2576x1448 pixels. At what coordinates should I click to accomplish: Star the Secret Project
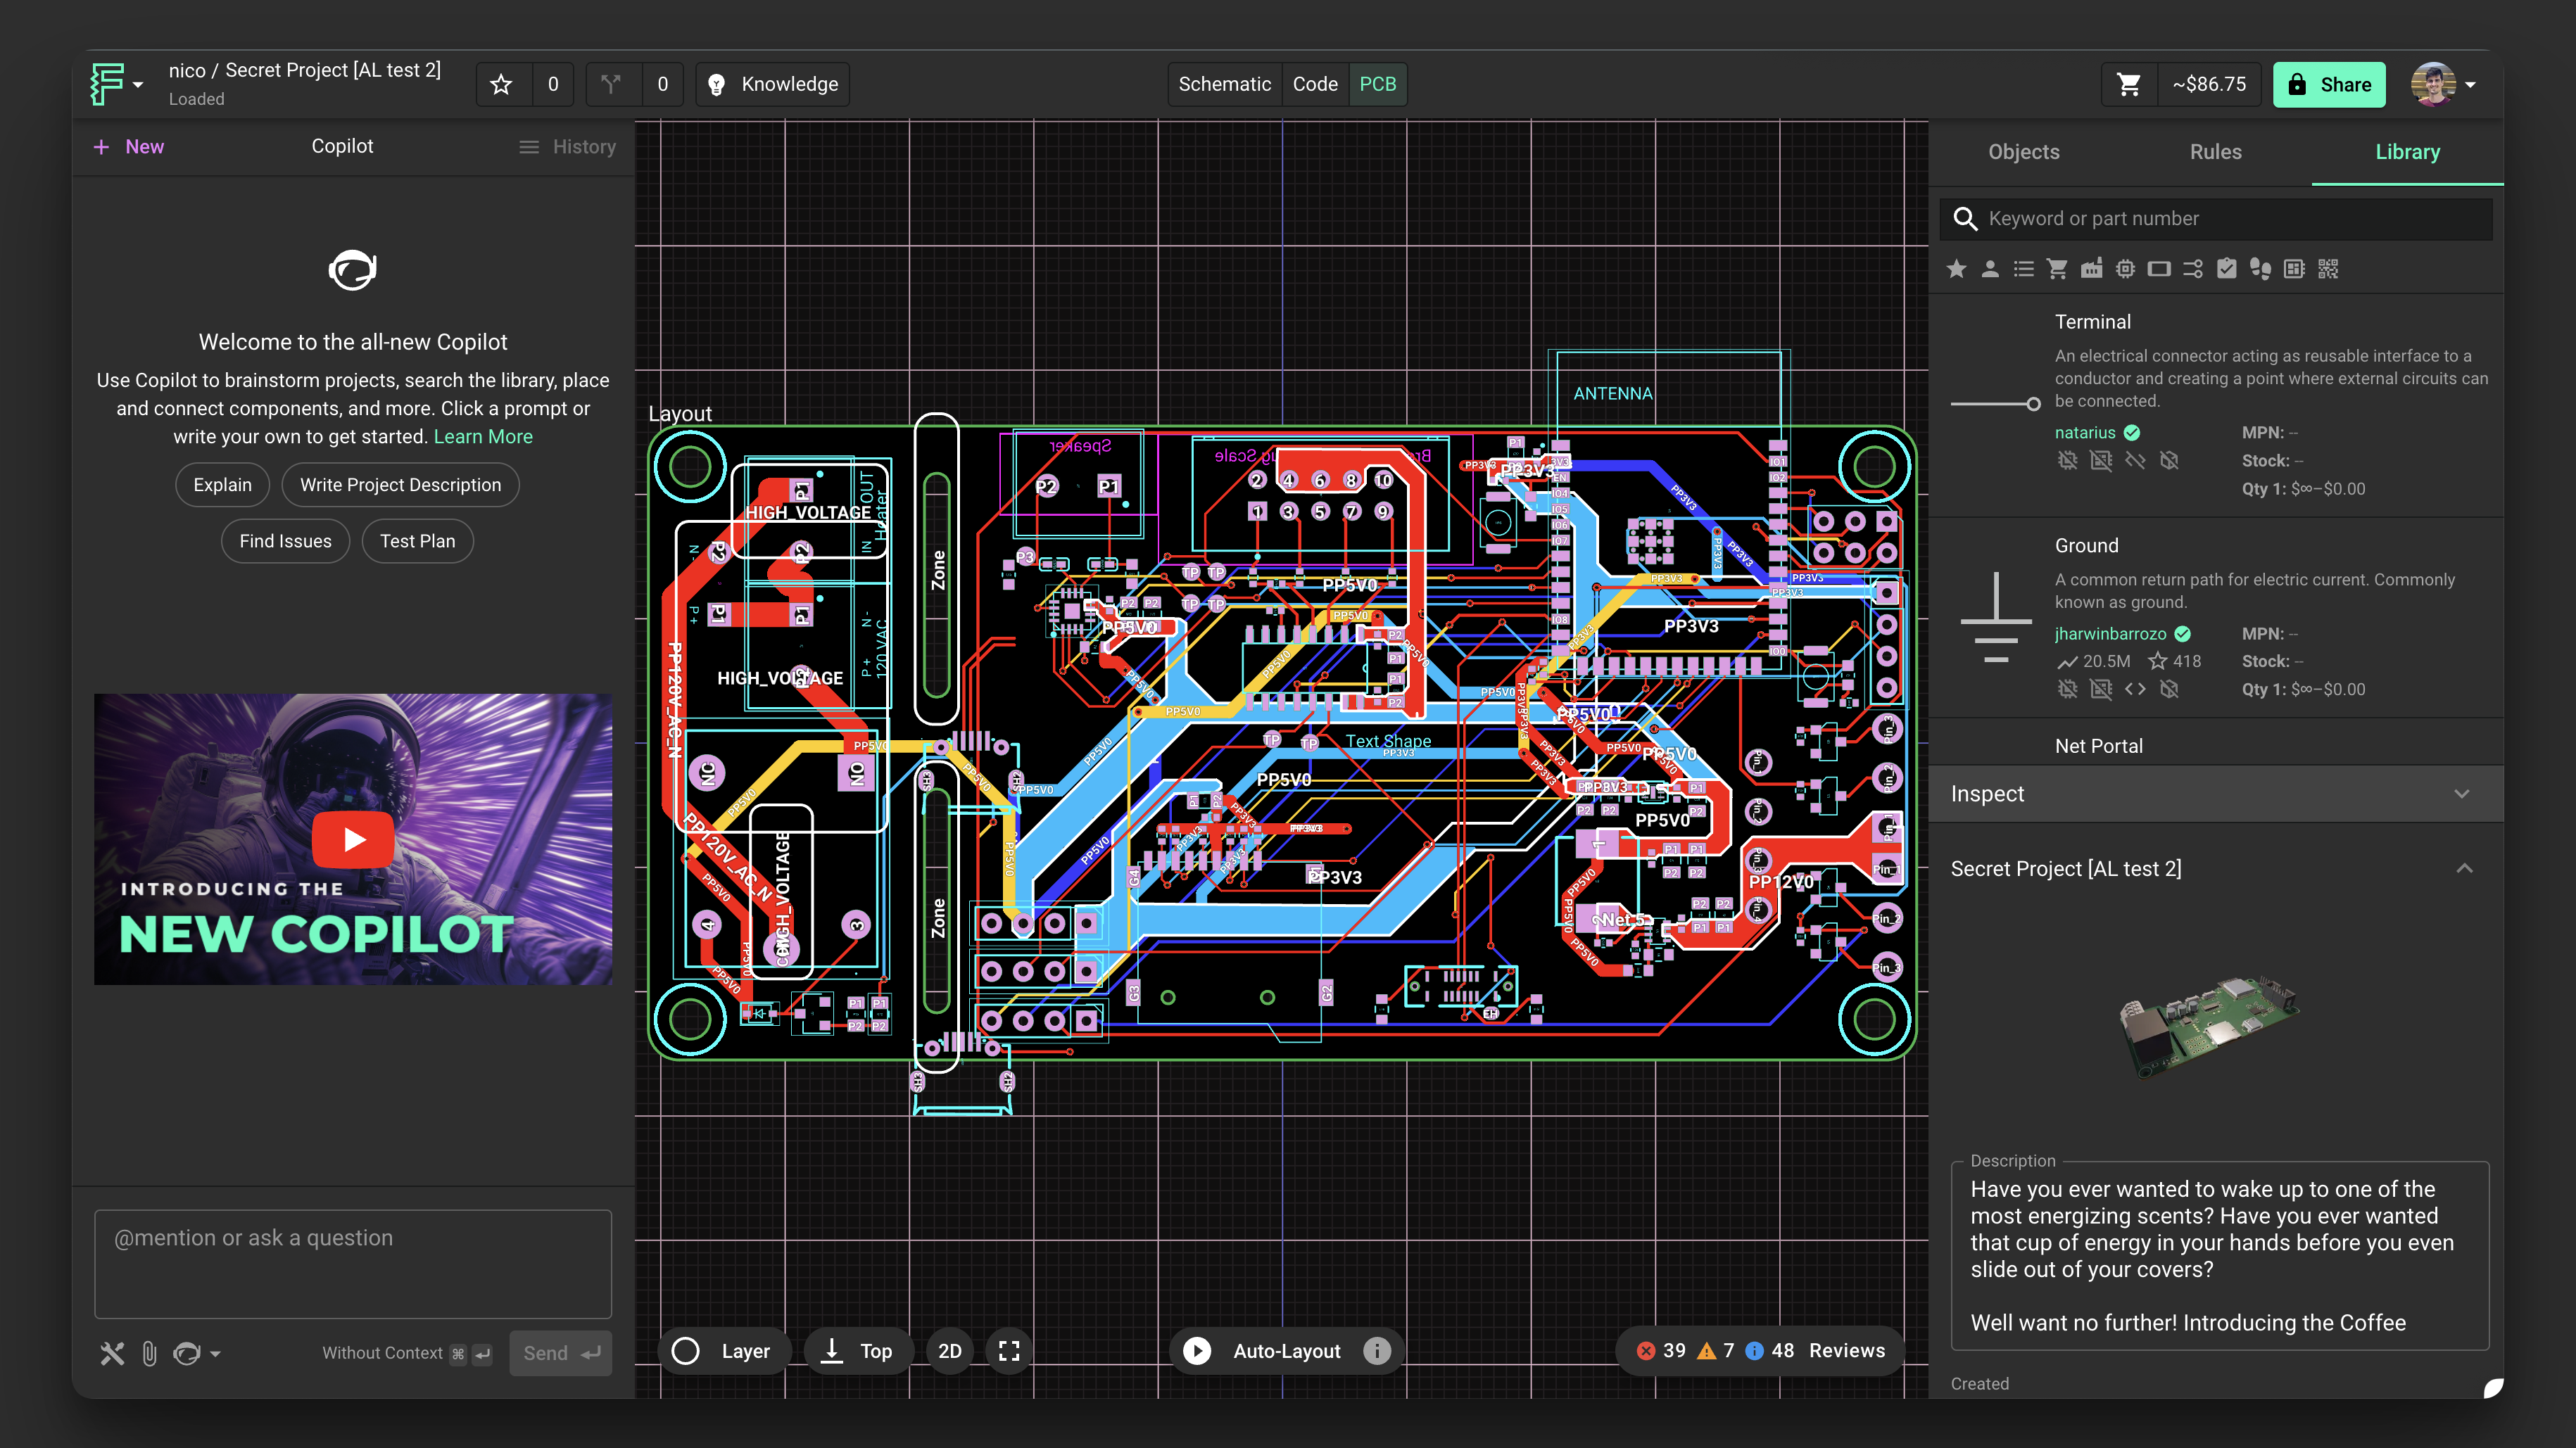point(501,84)
